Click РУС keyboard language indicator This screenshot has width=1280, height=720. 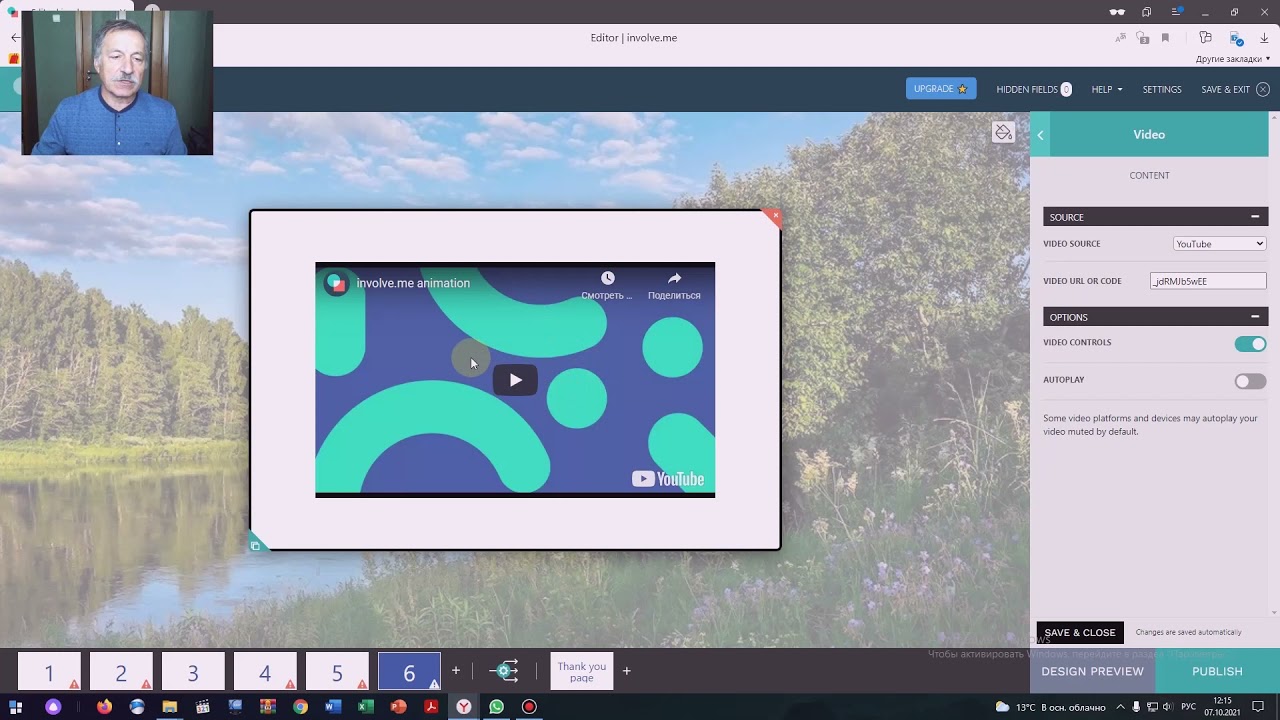[1188, 707]
